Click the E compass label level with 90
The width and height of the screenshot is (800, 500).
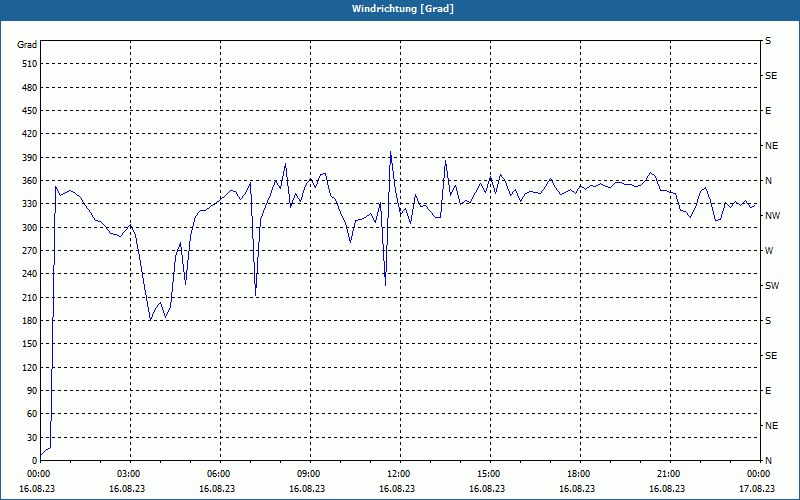768,391
